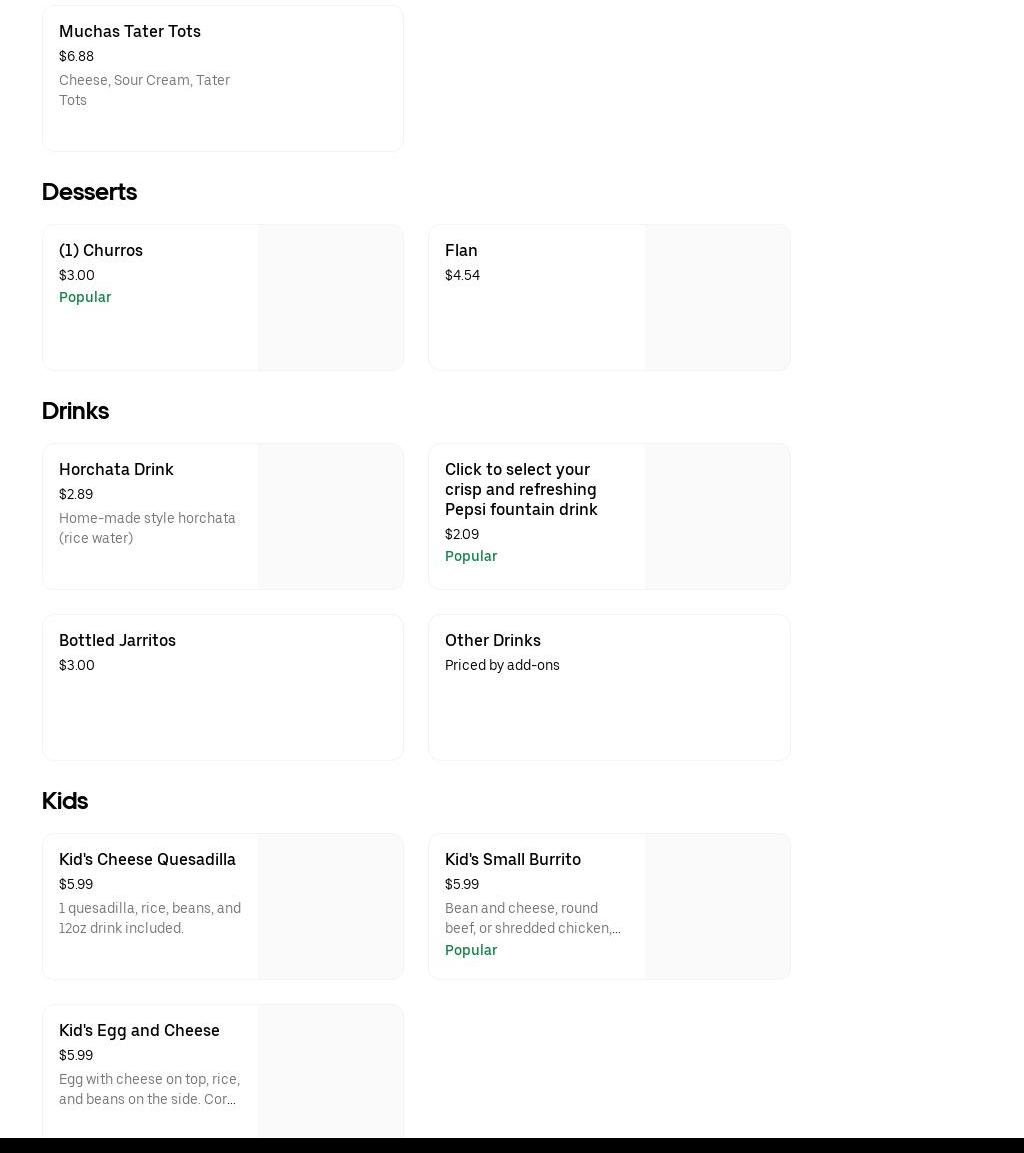Click the Kids section heading
The width and height of the screenshot is (1024, 1153).
pos(65,801)
